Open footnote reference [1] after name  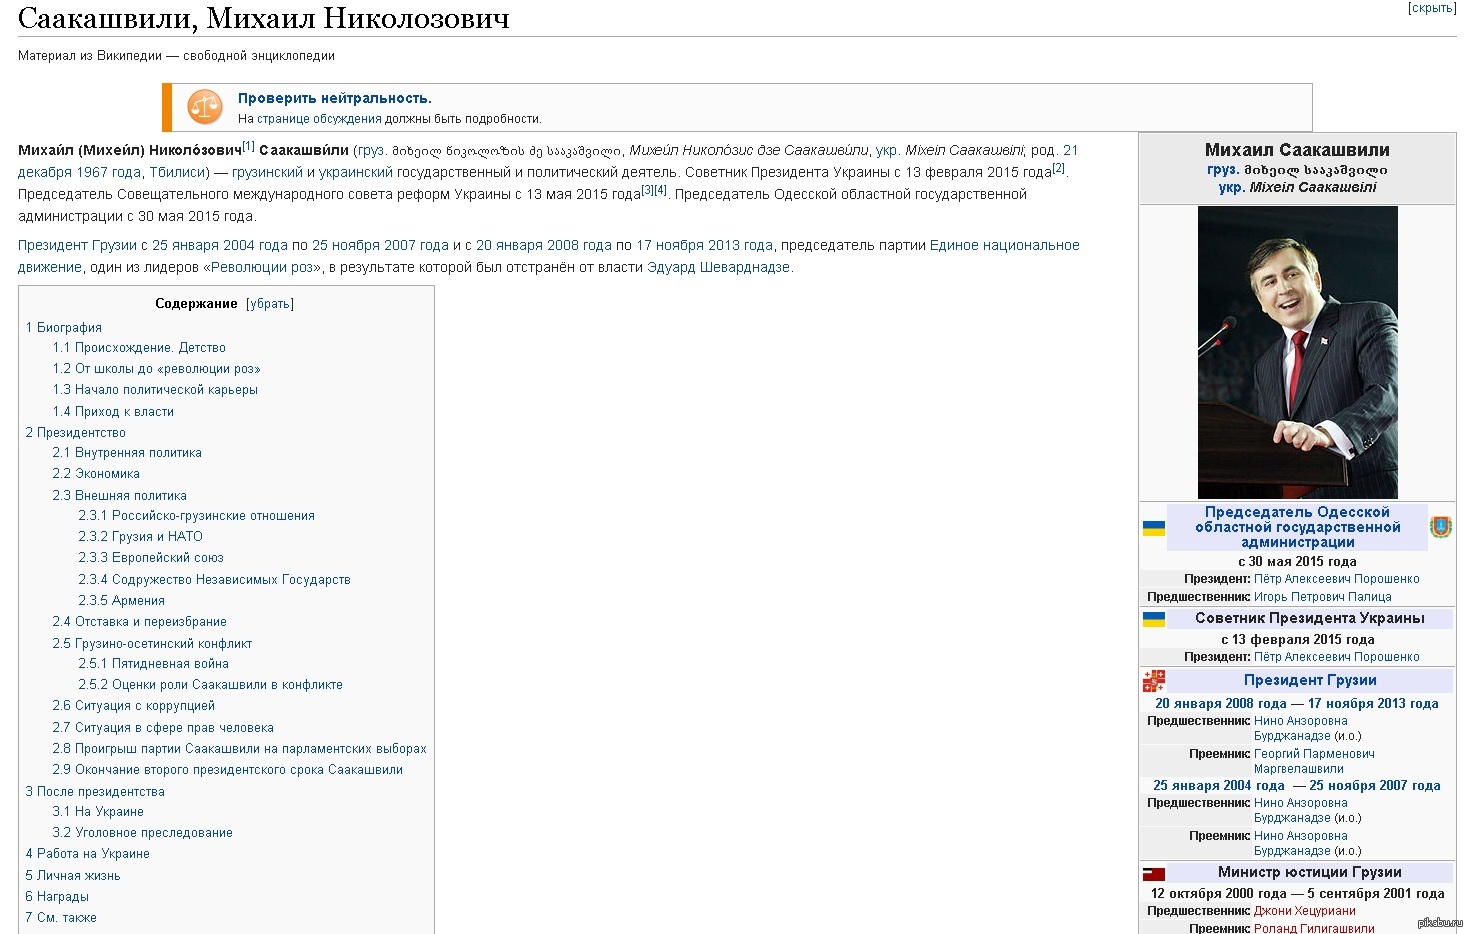click(249, 146)
